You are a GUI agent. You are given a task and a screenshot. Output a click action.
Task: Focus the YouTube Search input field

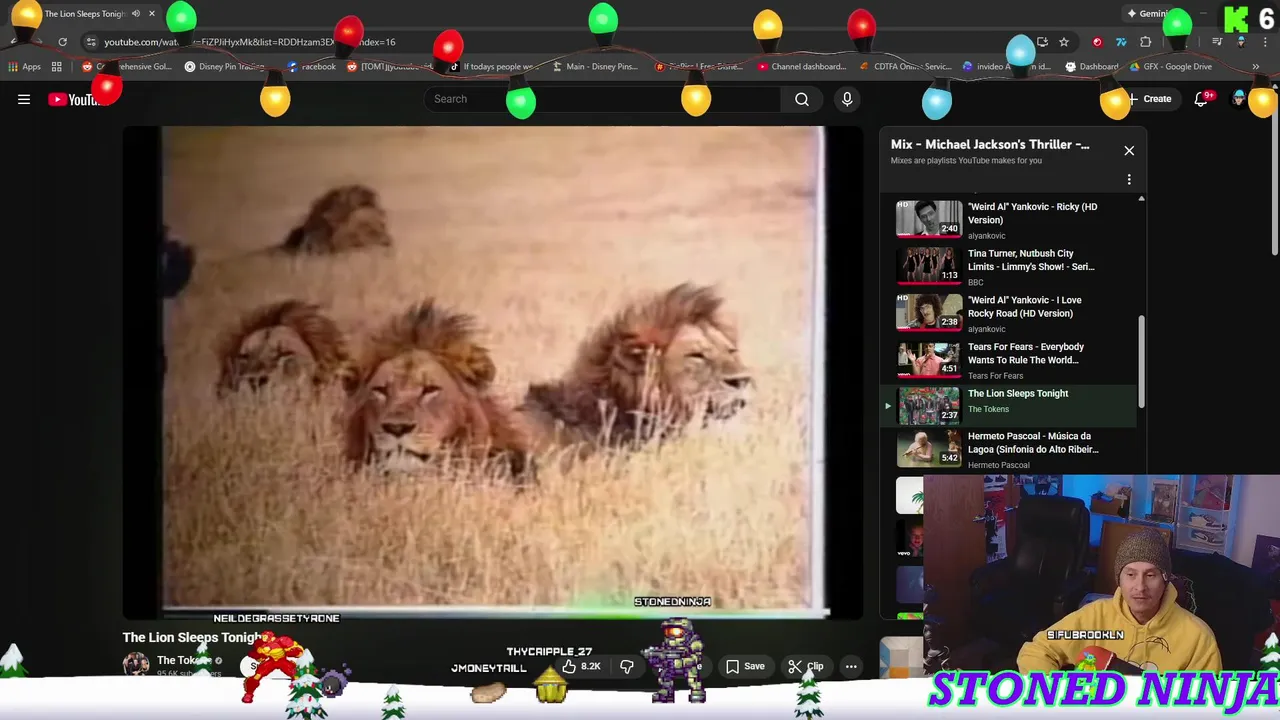603,99
